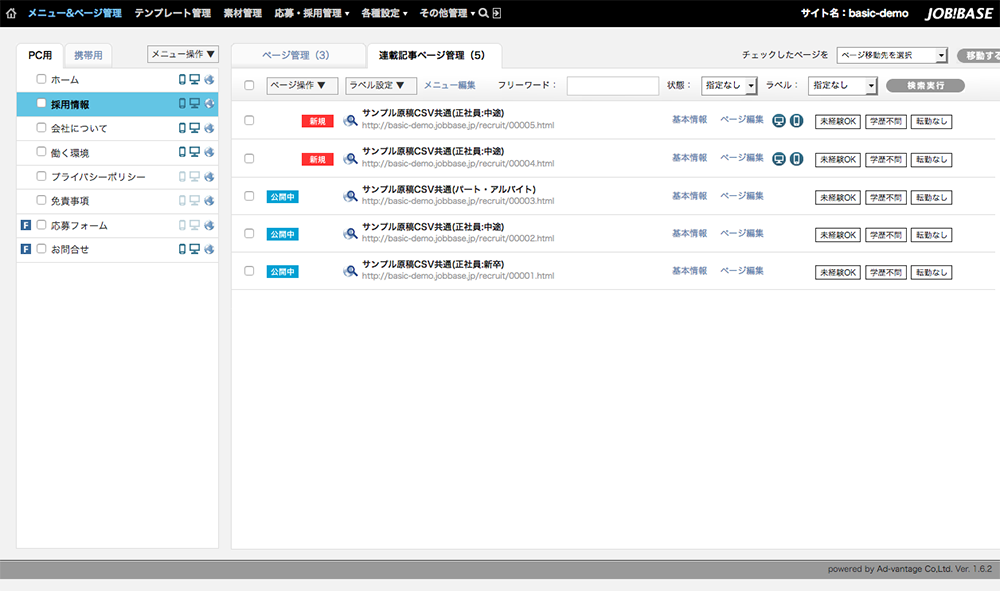The image size is (1000, 591).
Task: Preview page 00004 with magnifier icon
Action: 350,159
